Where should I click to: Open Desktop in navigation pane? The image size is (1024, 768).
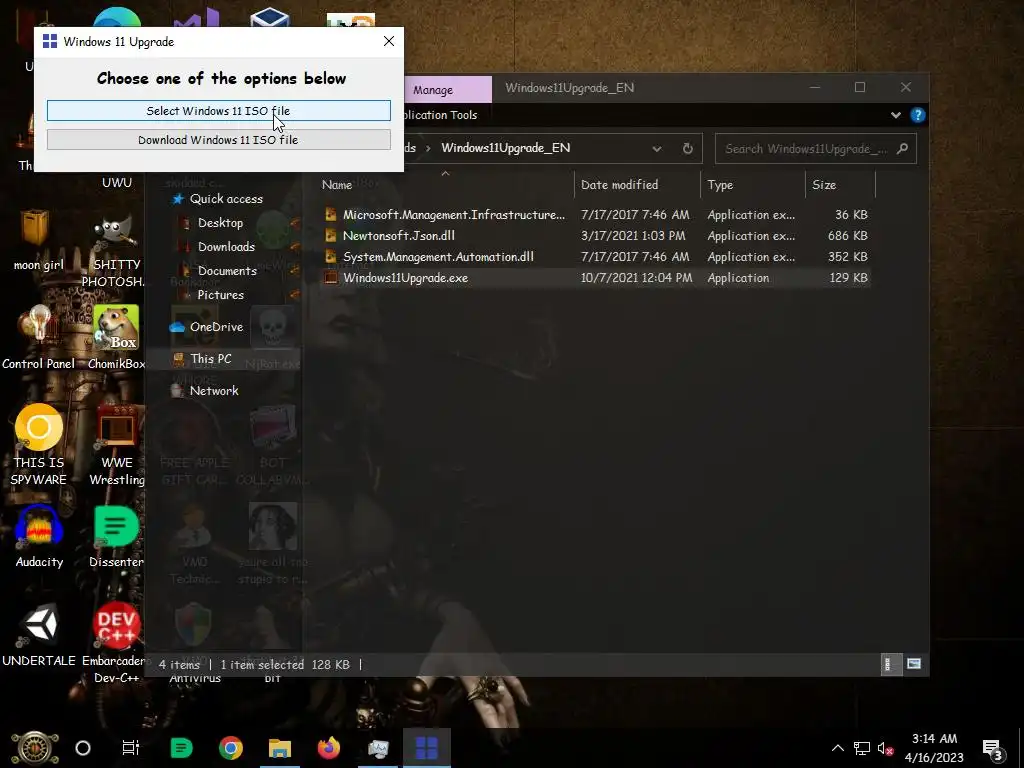220,223
